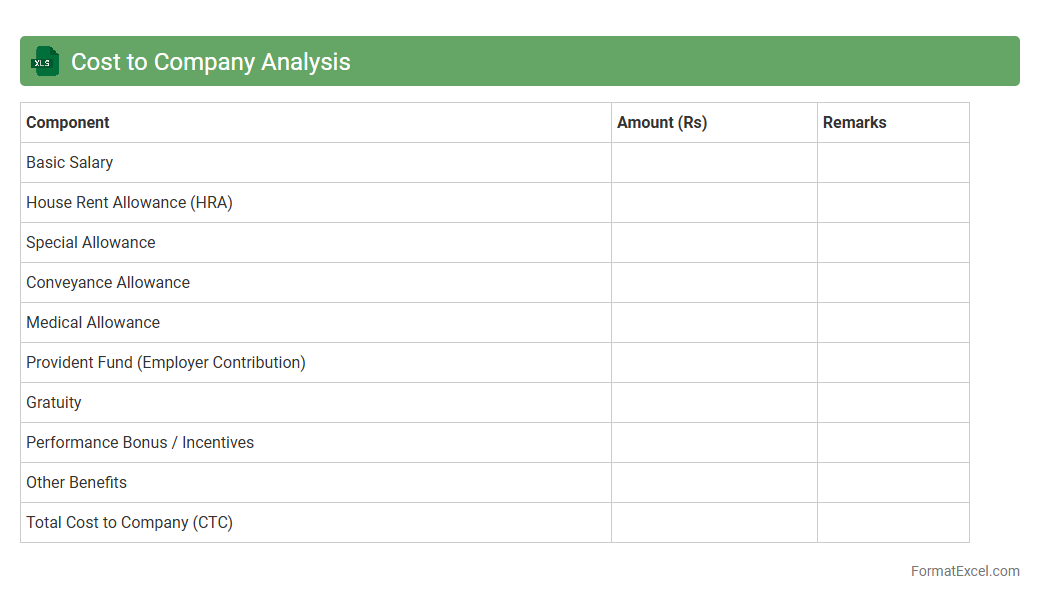Viewport: 1040px width, 600px height.
Task: Click the Cost to Company Analysis title
Action: [x=211, y=62]
